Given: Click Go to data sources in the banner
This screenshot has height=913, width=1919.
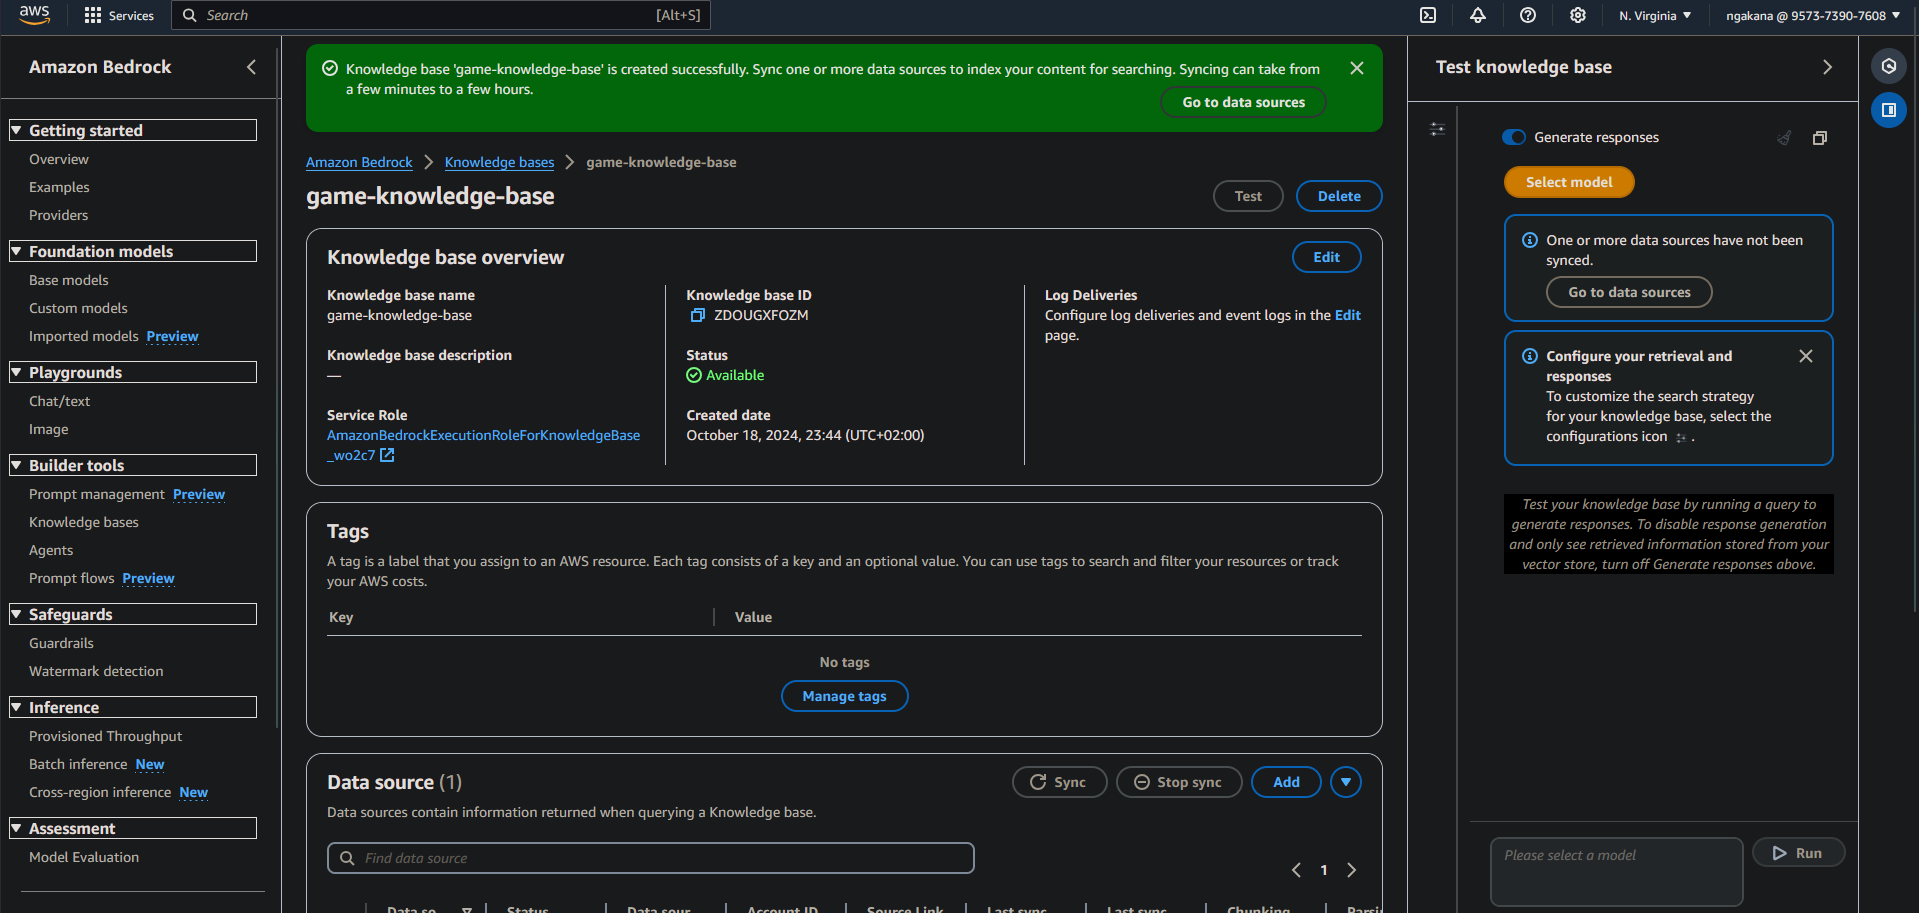Looking at the screenshot, I should coord(1244,102).
